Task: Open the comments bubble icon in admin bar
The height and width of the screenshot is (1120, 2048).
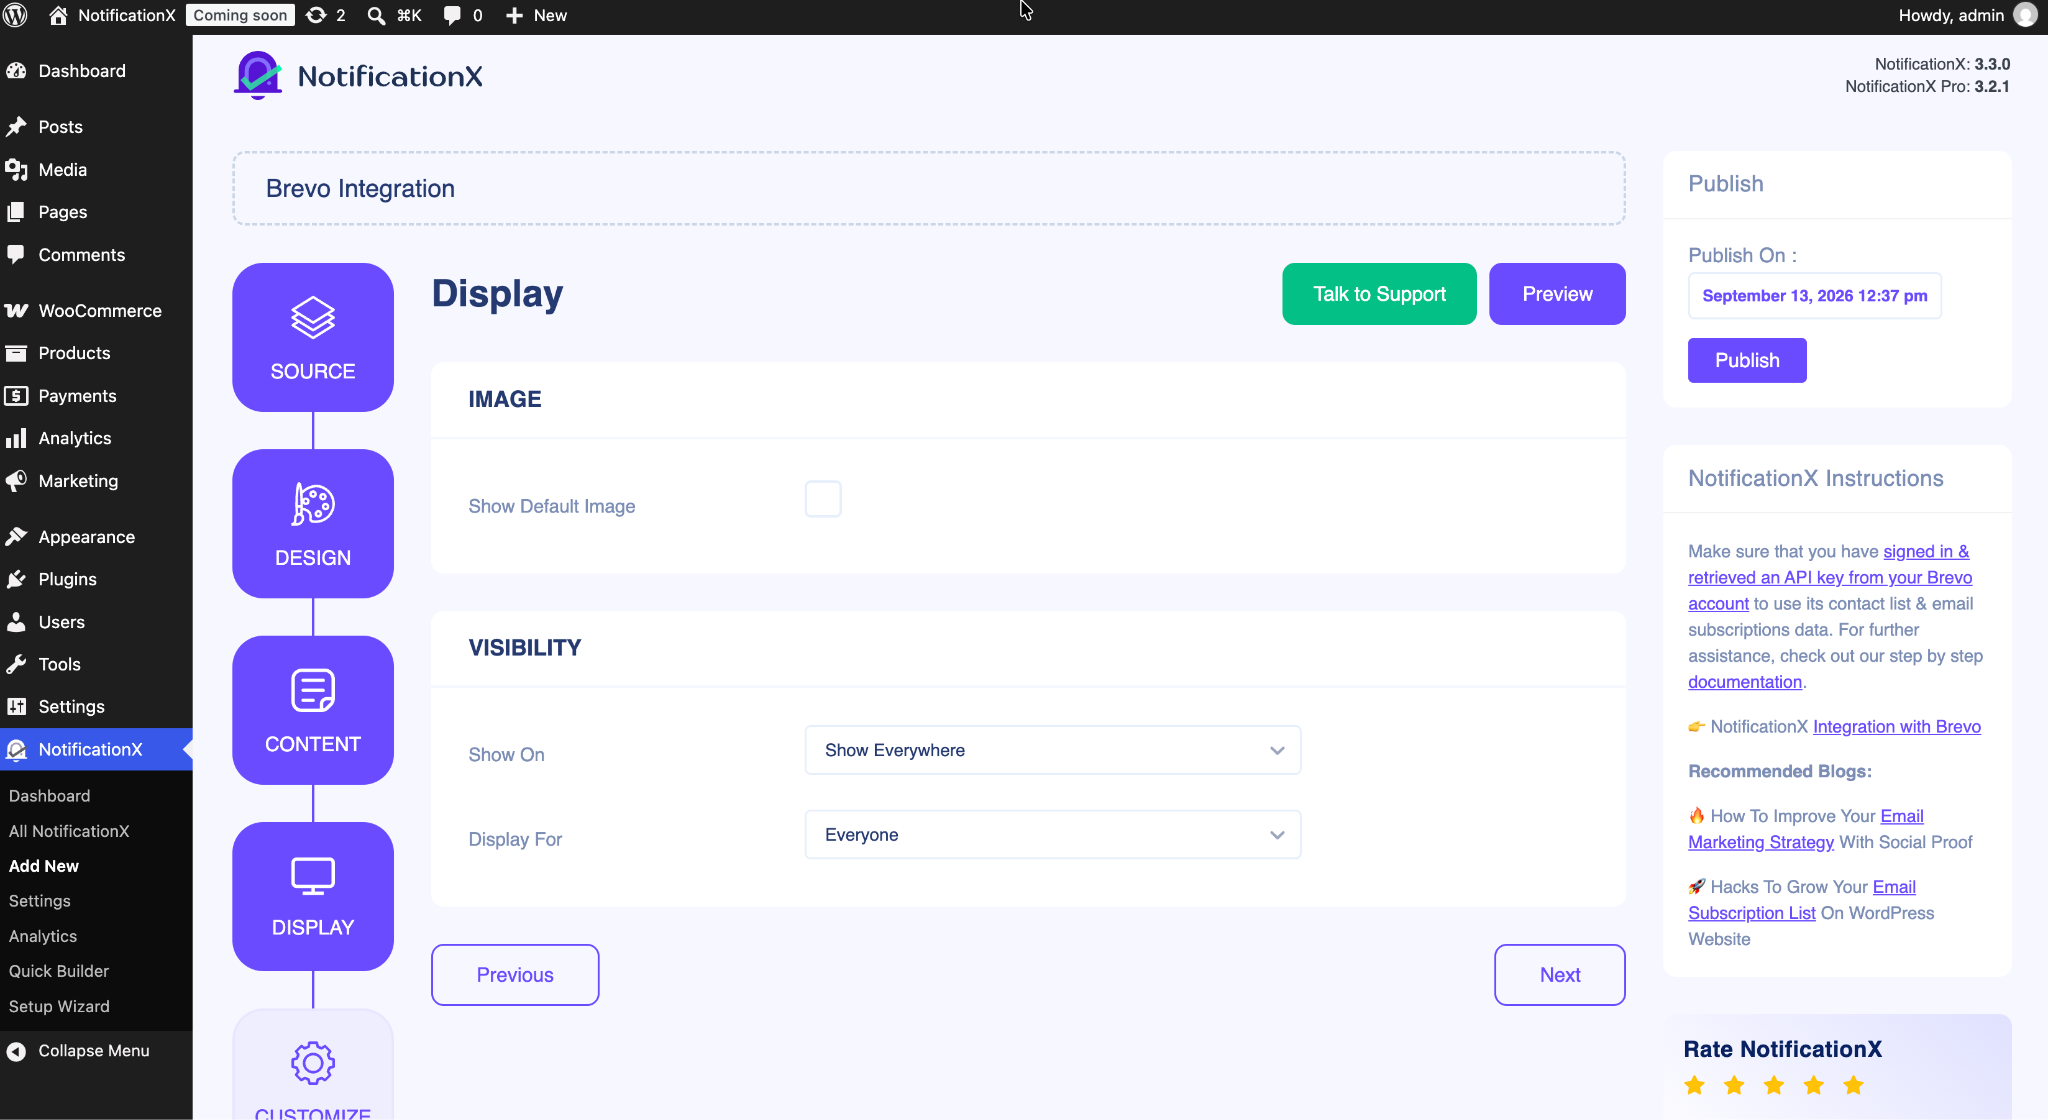Action: pyautogui.click(x=452, y=16)
